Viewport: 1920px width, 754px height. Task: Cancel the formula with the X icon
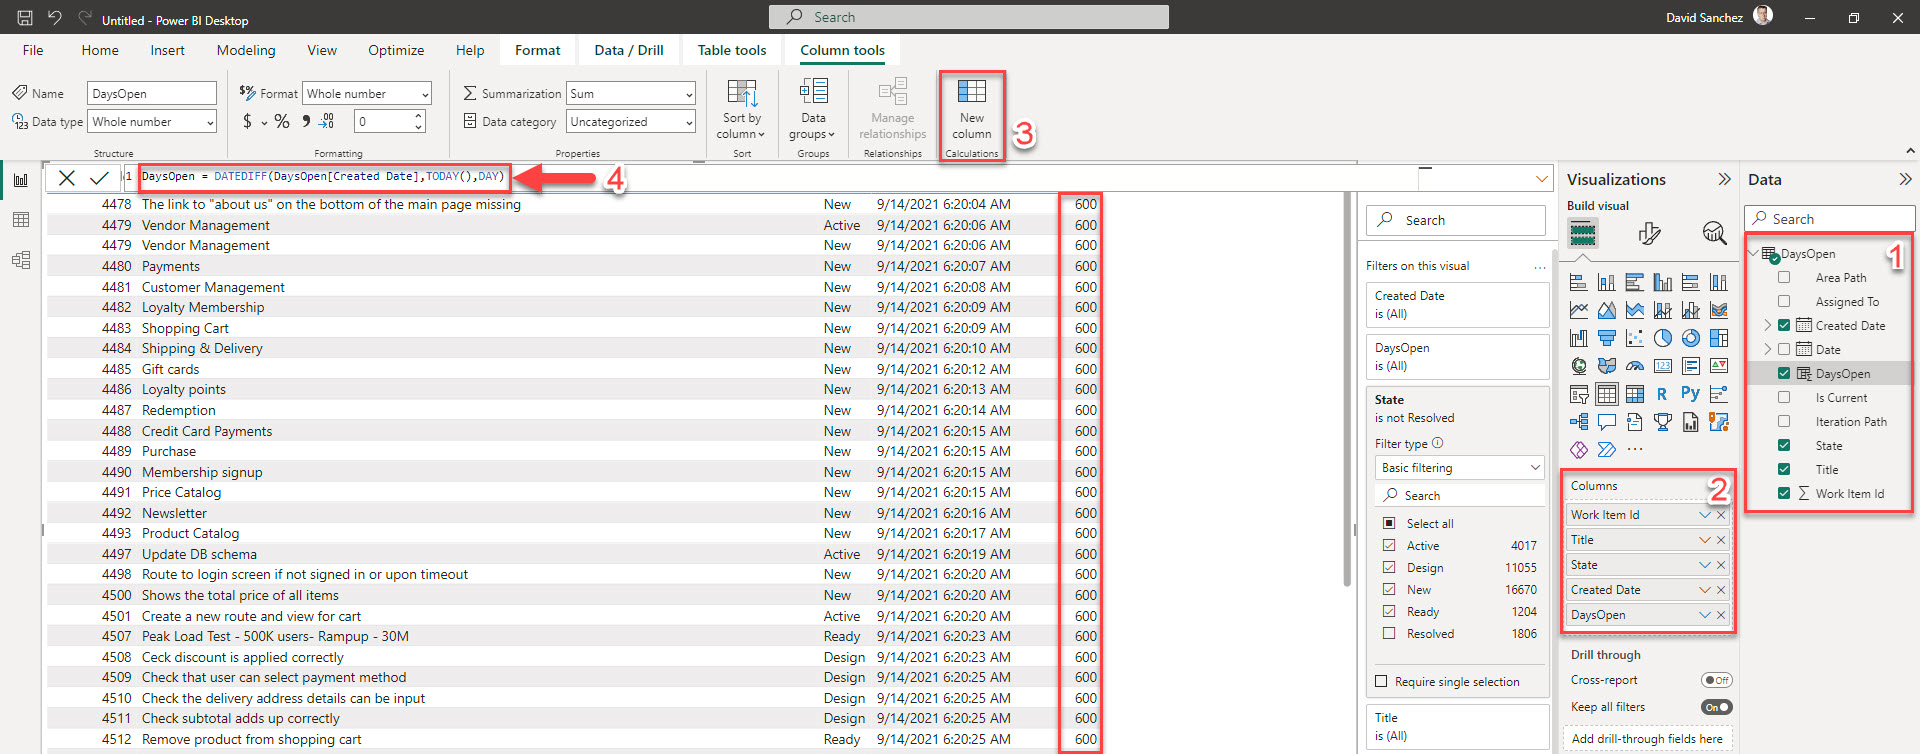(x=67, y=178)
